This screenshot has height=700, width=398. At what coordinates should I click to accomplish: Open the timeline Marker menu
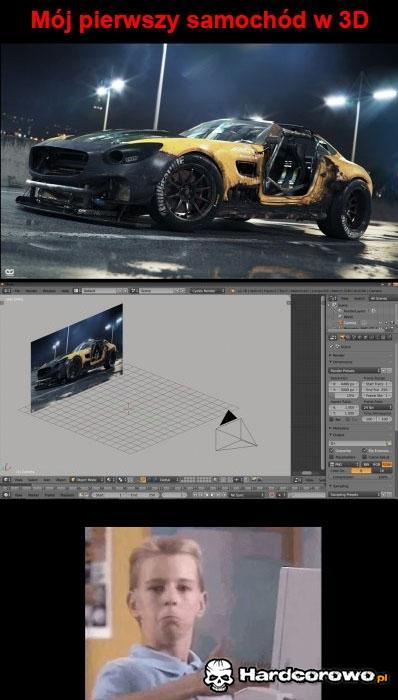[33, 495]
